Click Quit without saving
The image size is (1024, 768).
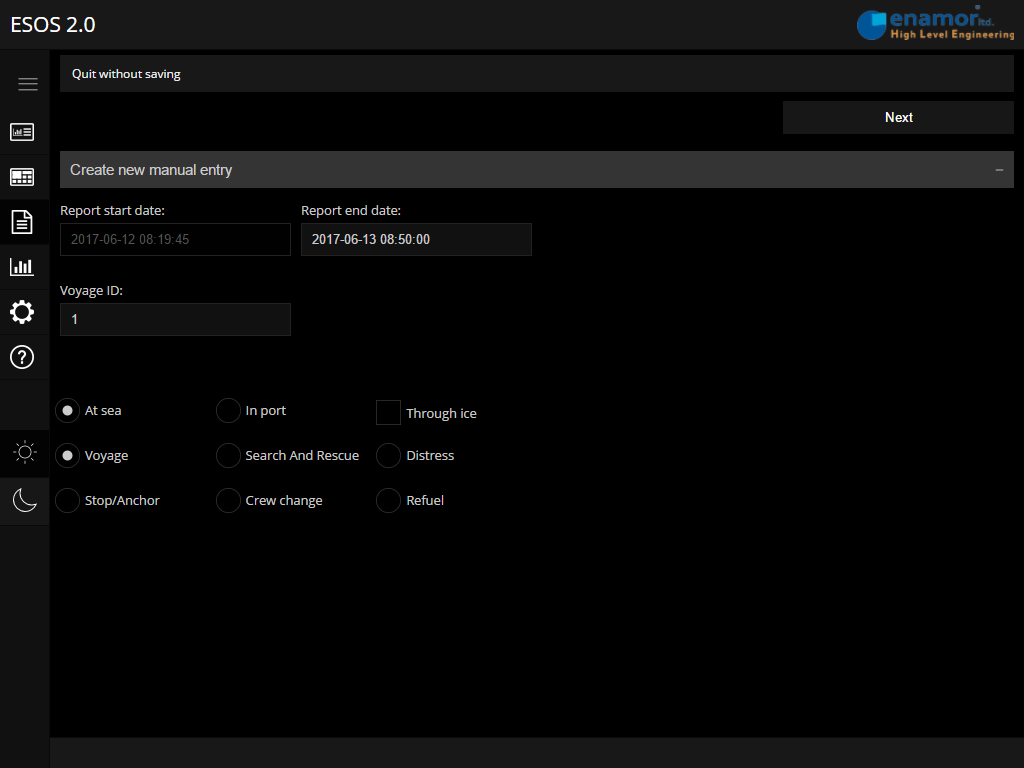(126, 74)
